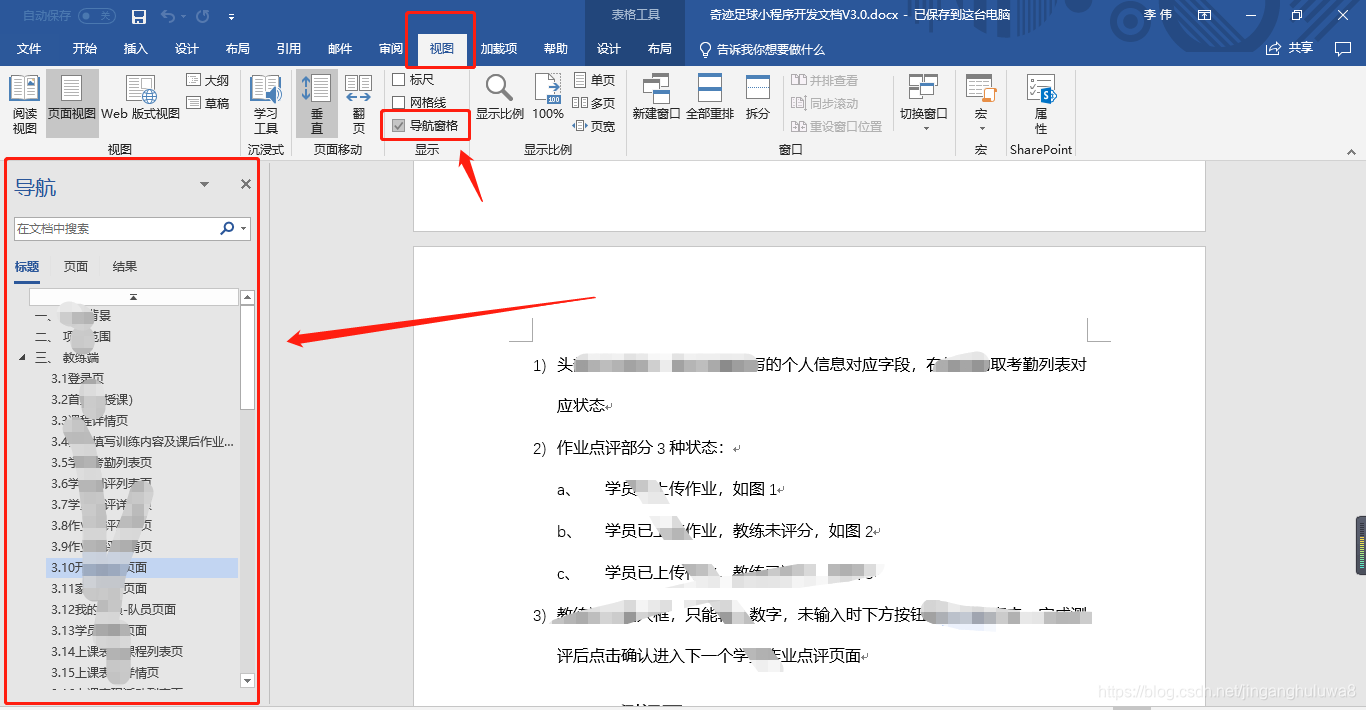Click the Undo arrow icon
This screenshot has height=710, width=1366.
tap(167, 17)
